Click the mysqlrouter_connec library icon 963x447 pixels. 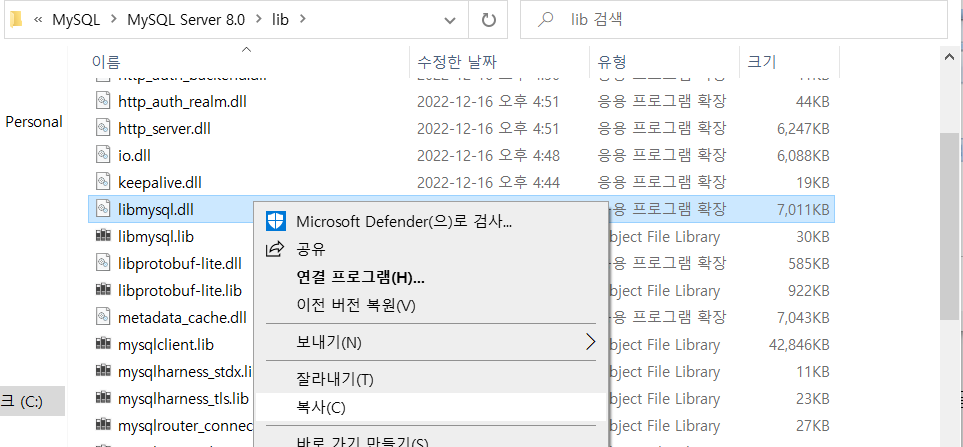pos(103,426)
